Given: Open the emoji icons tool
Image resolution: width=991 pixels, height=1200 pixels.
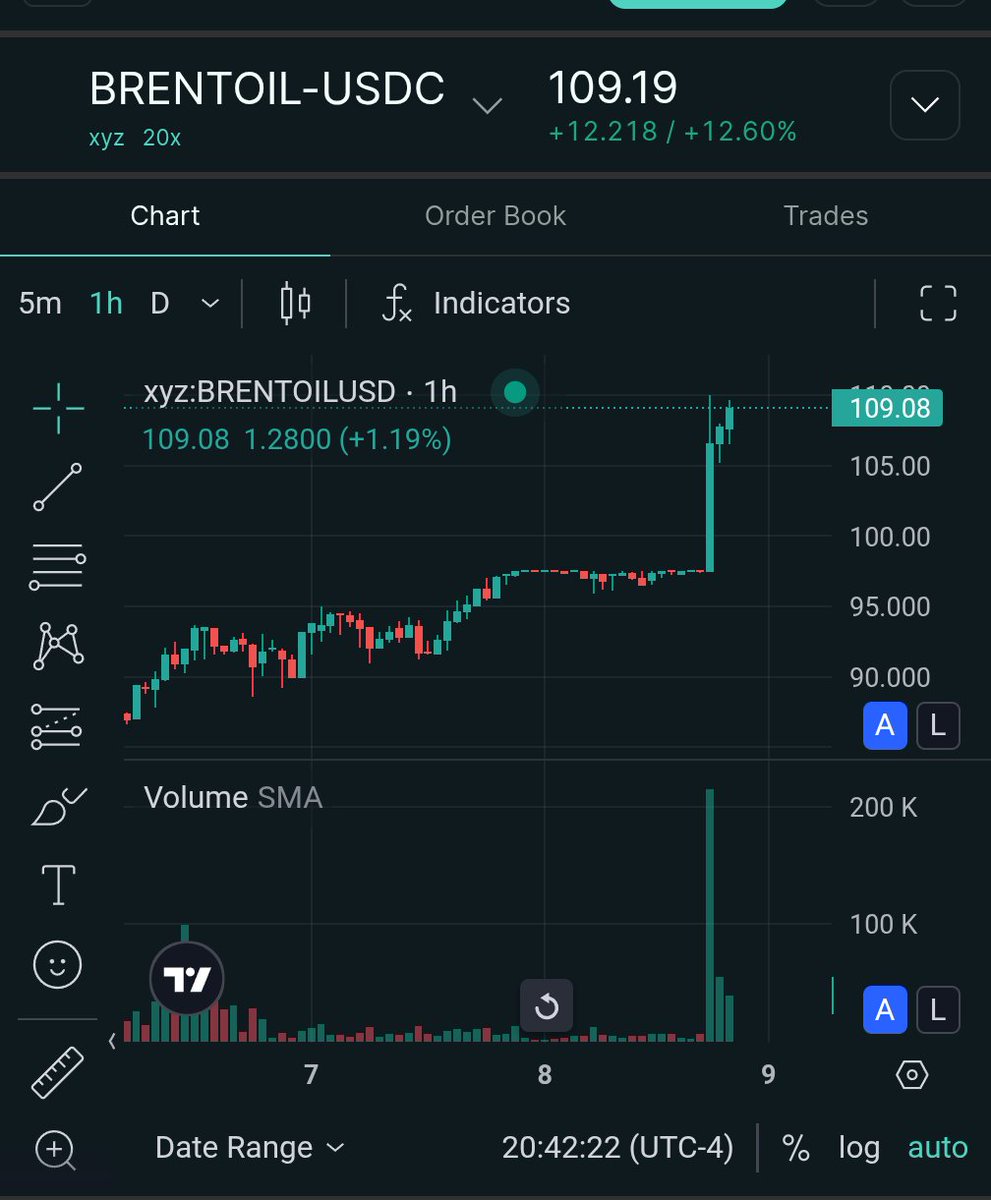Looking at the screenshot, I should (x=58, y=964).
